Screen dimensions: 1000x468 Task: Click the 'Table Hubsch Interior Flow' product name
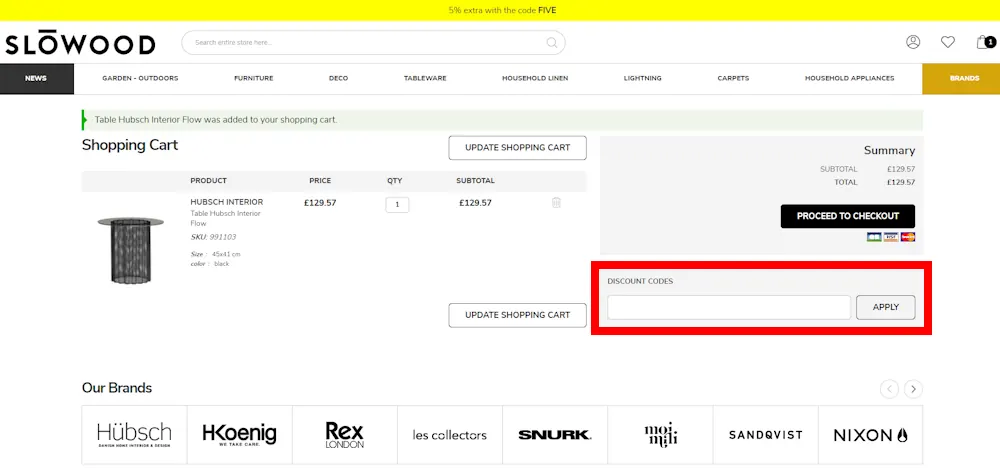pos(225,219)
